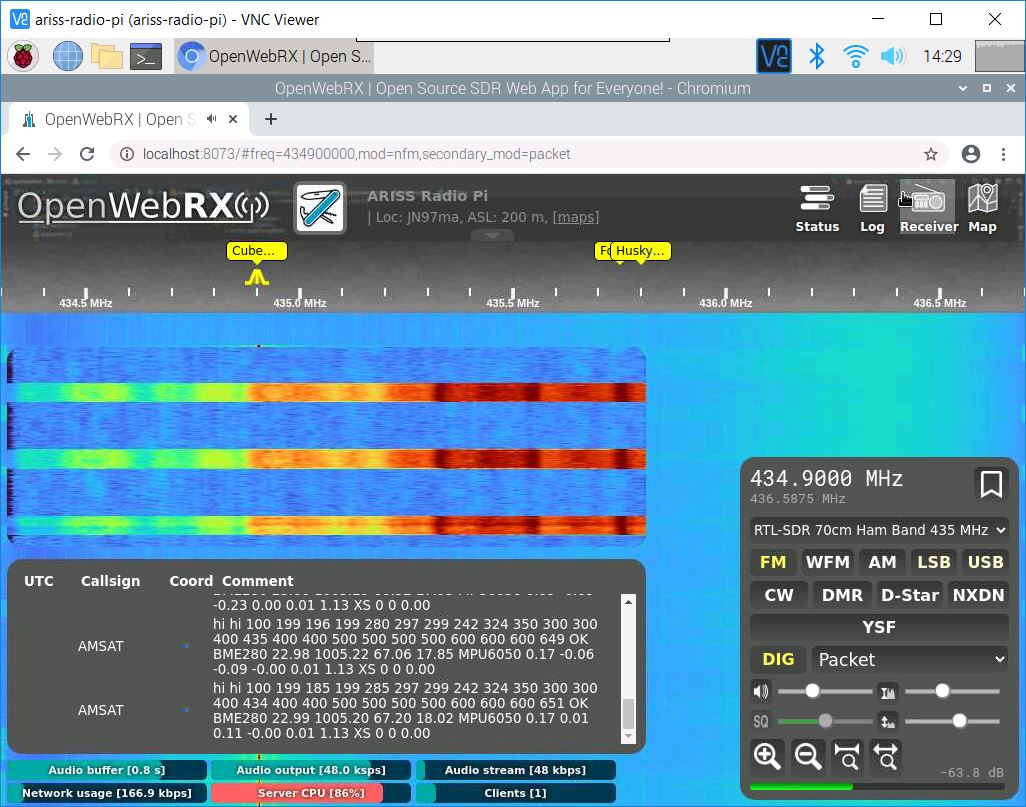Open Chromium user profile icon
The height and width of the screenshot is (807, 1026).
point(970,154)
